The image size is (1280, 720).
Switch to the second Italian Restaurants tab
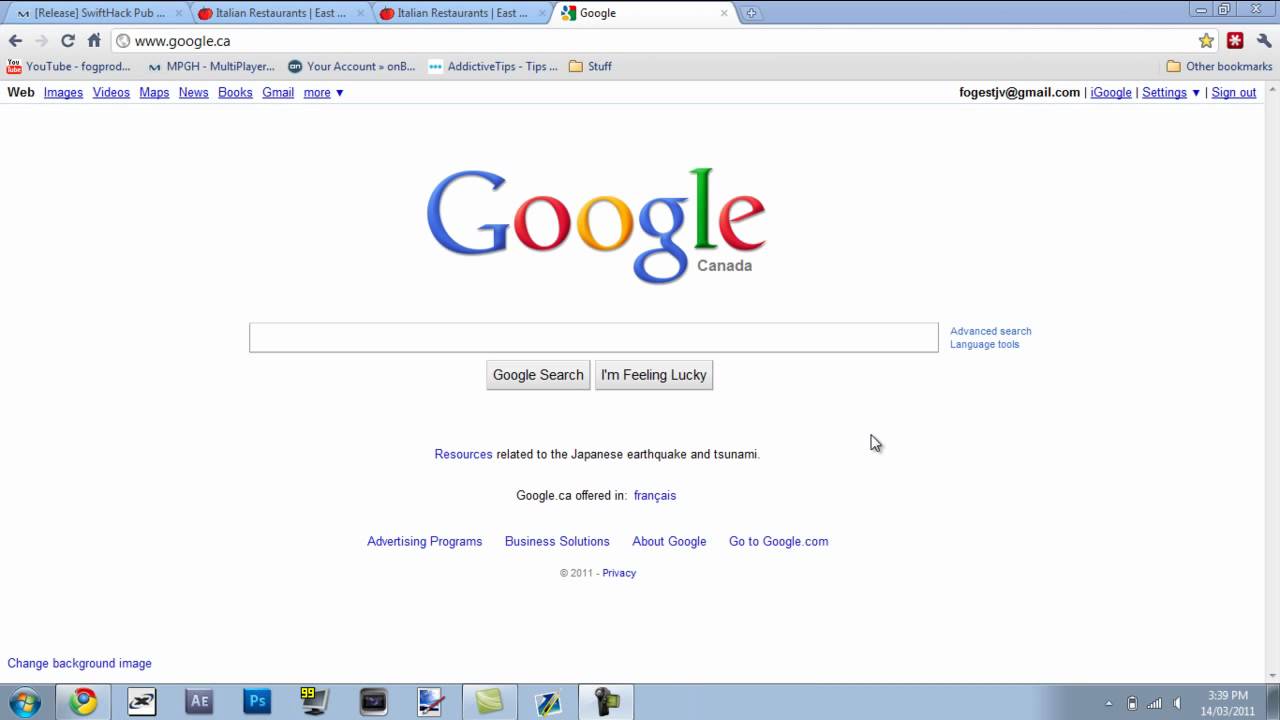point(462,13)
